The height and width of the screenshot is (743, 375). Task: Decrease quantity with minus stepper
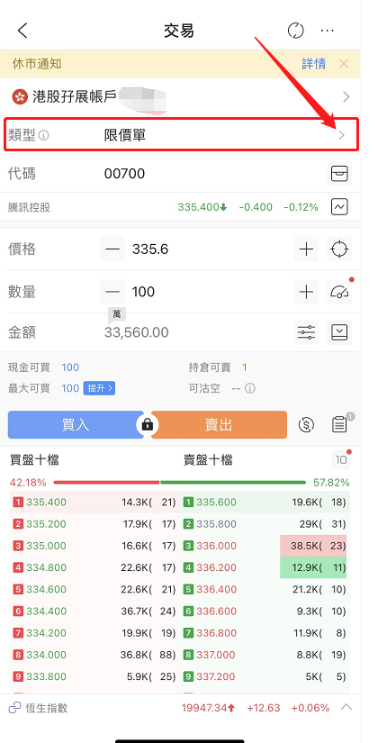pyautogui.click(x=112, y=291)
